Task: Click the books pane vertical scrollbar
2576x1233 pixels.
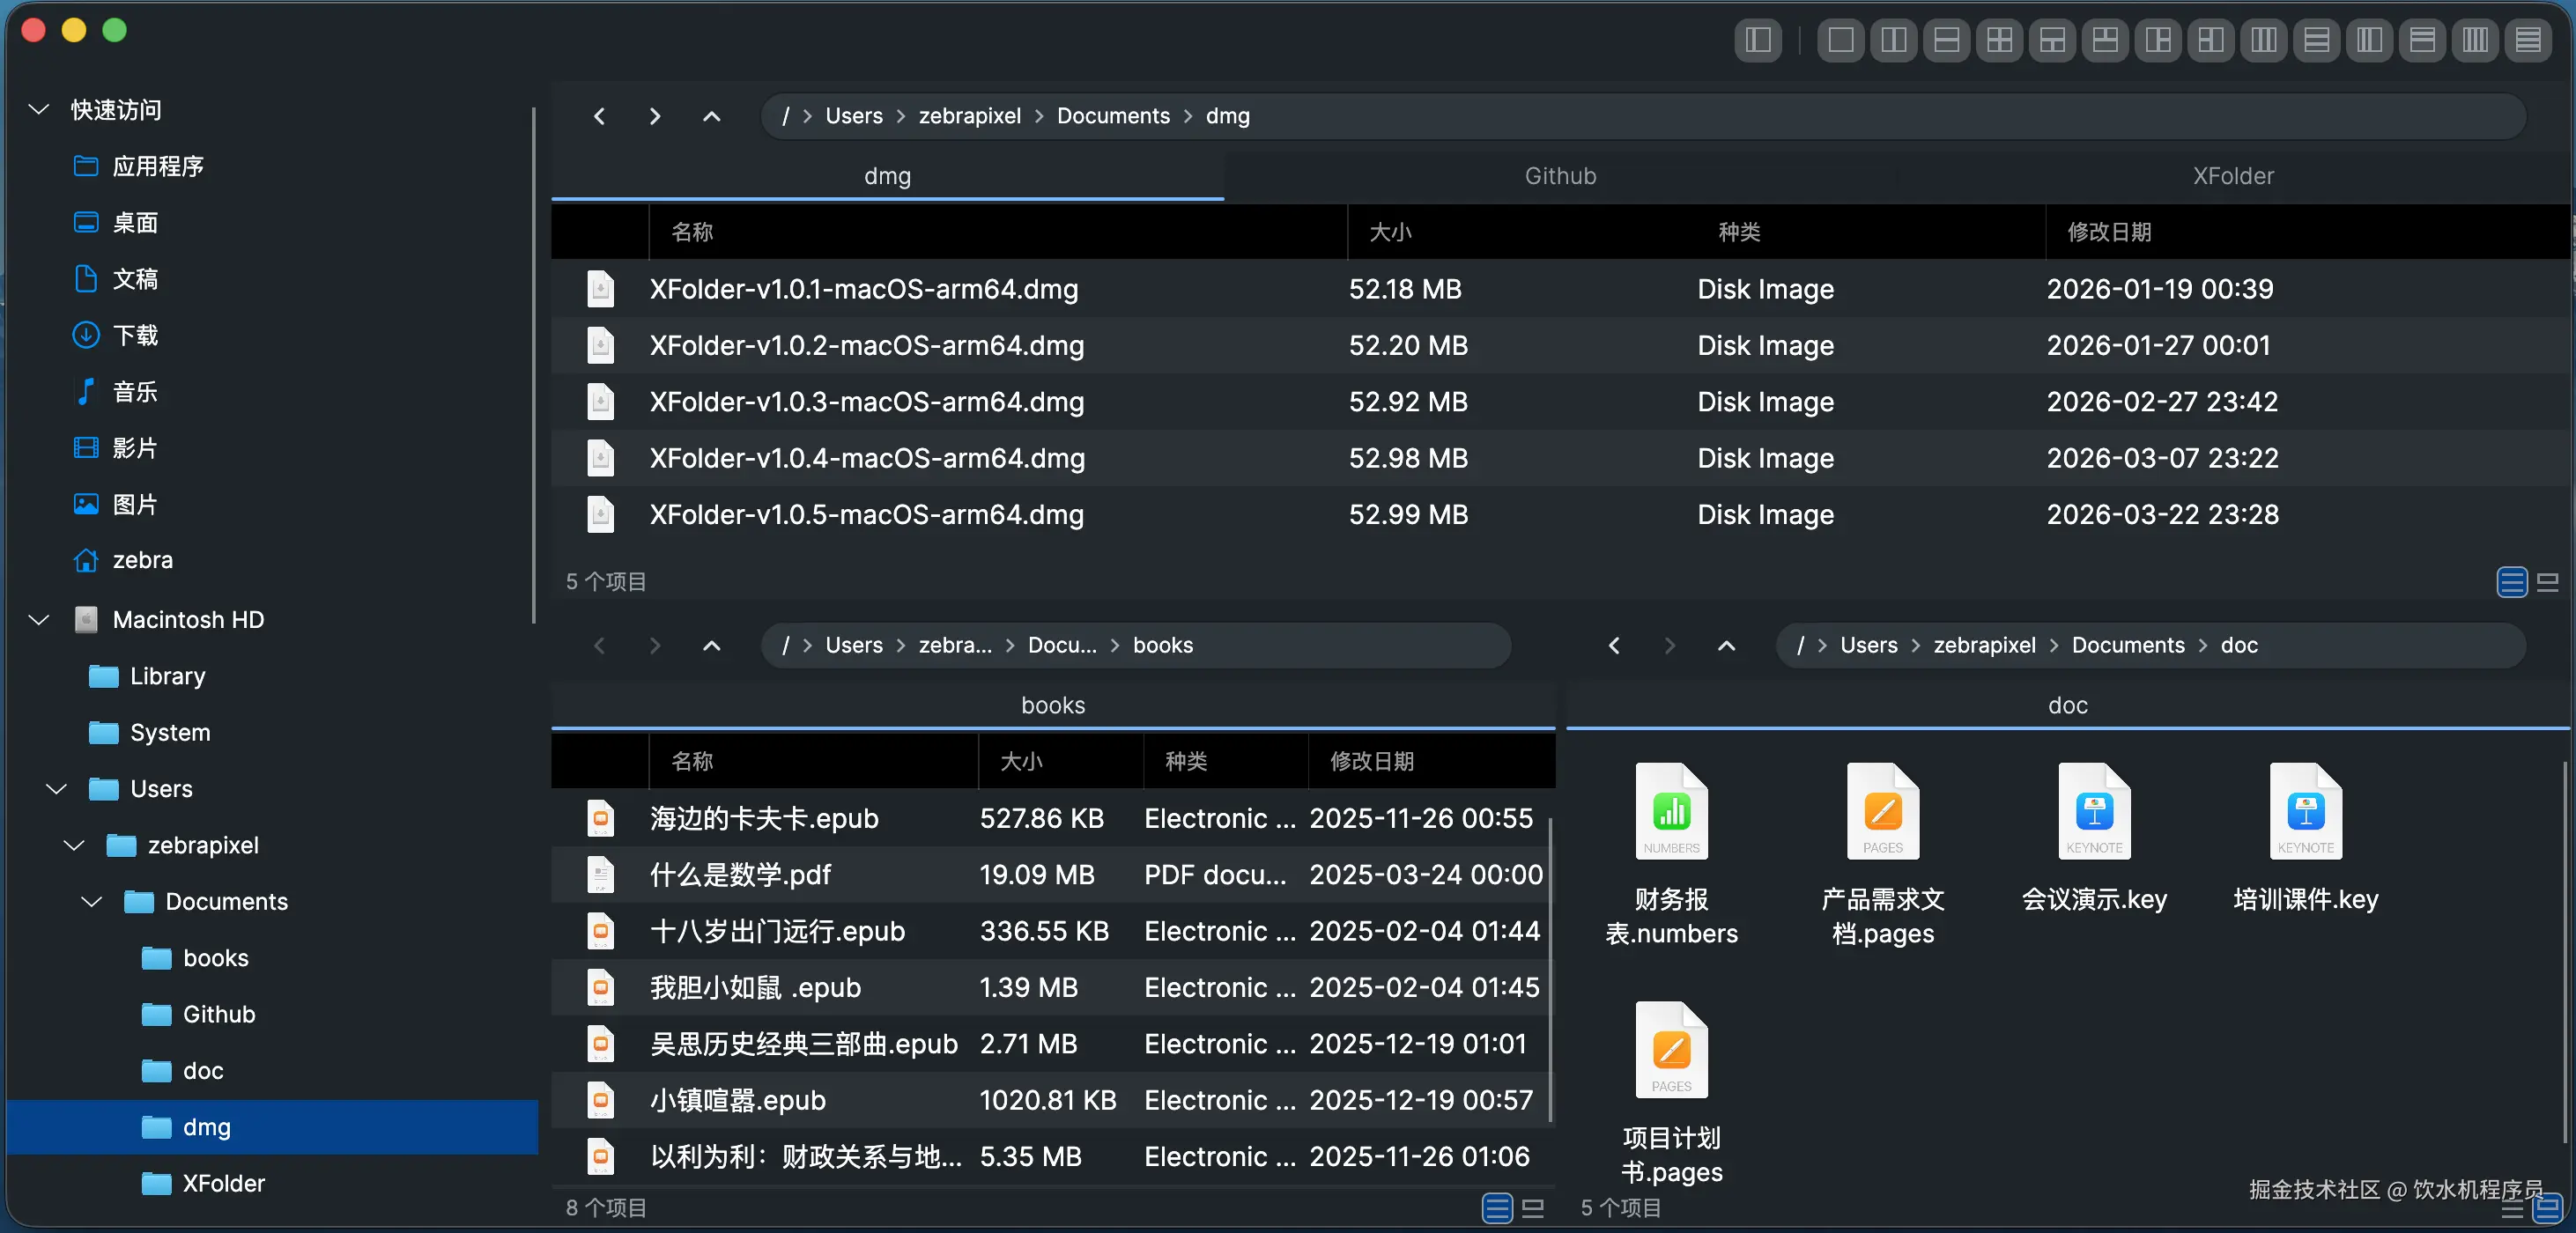Action: pyautogui.click(x=1551, y=968)
